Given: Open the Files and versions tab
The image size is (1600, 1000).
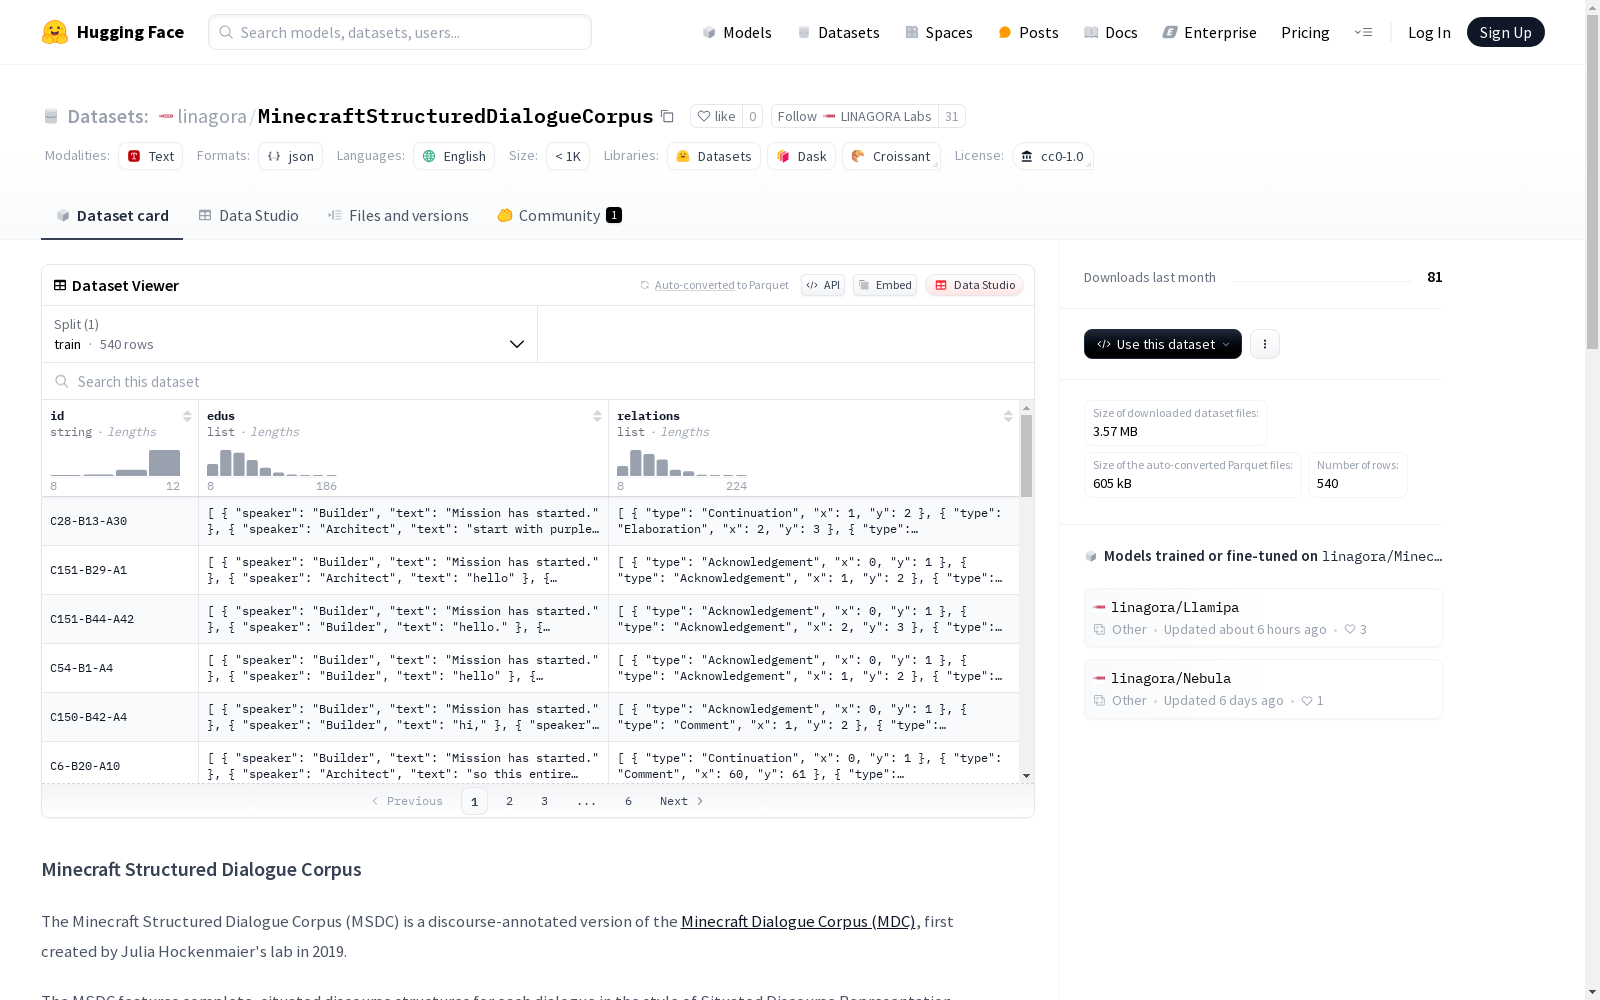Looking at the screenshot, I should pos(398,216).
